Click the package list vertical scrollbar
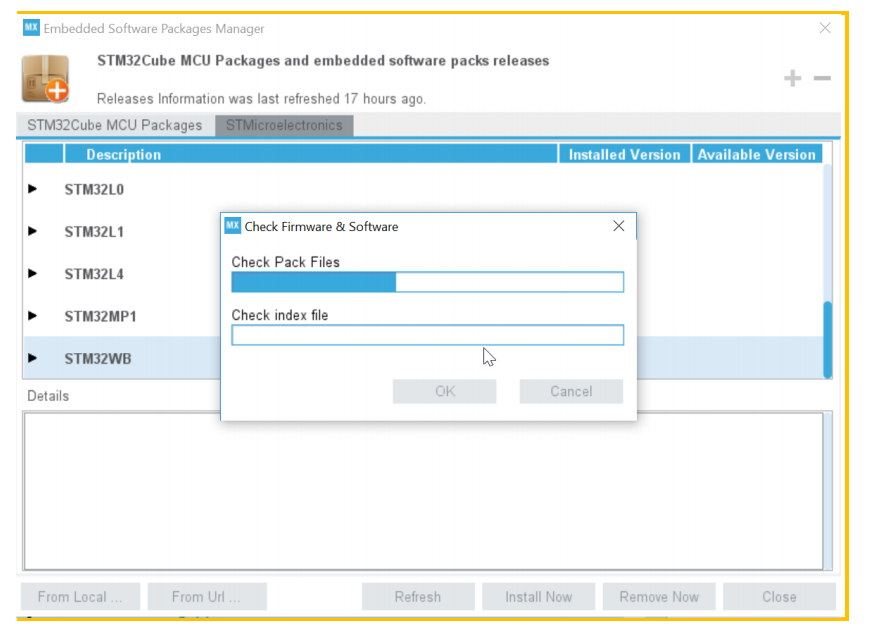Image resolution: width=872 pixels, height=632 pixels. 827,340
